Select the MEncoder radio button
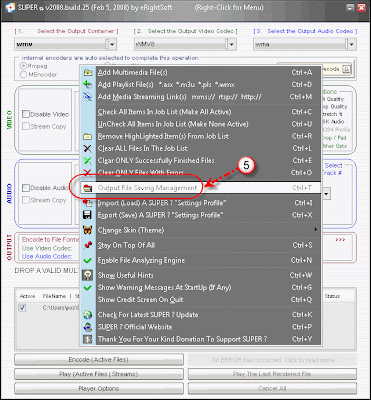This screenshot has width=371, height=400. (x=23, y=75)
